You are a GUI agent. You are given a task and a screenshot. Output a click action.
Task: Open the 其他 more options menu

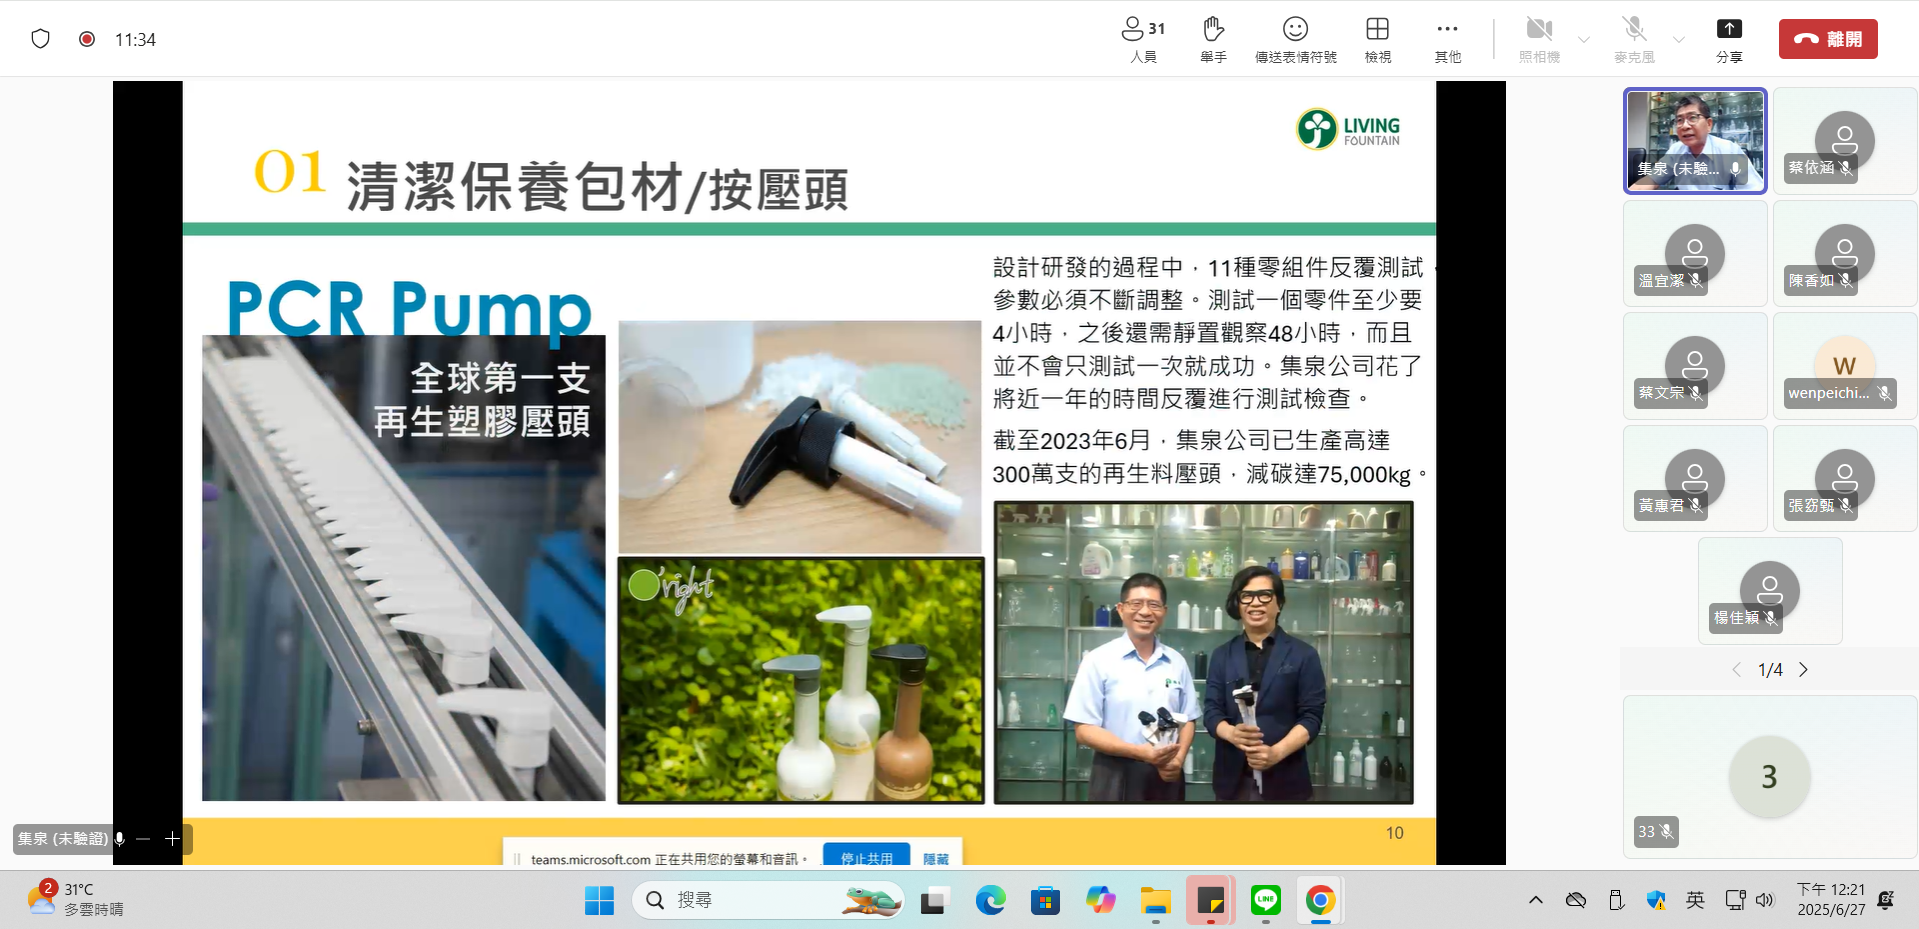point(1447,39)
